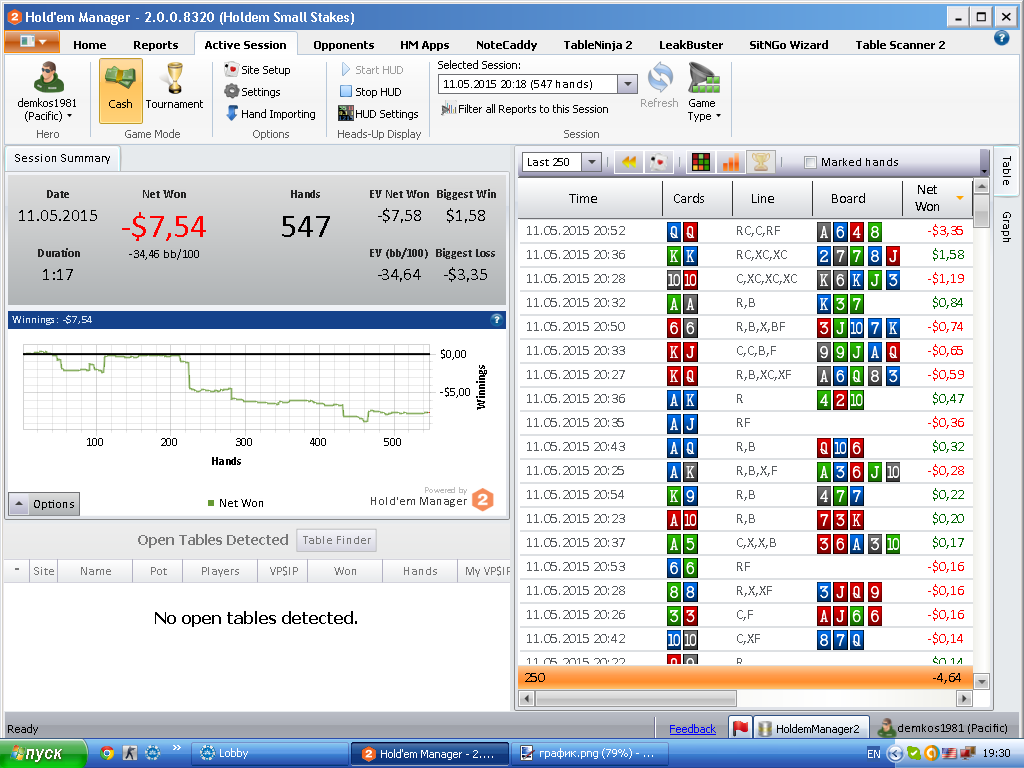The height and width of the screenshot is (768, 1024).
Task: Click Filter all Reports to this Session
Action: (x=525, y=109)
